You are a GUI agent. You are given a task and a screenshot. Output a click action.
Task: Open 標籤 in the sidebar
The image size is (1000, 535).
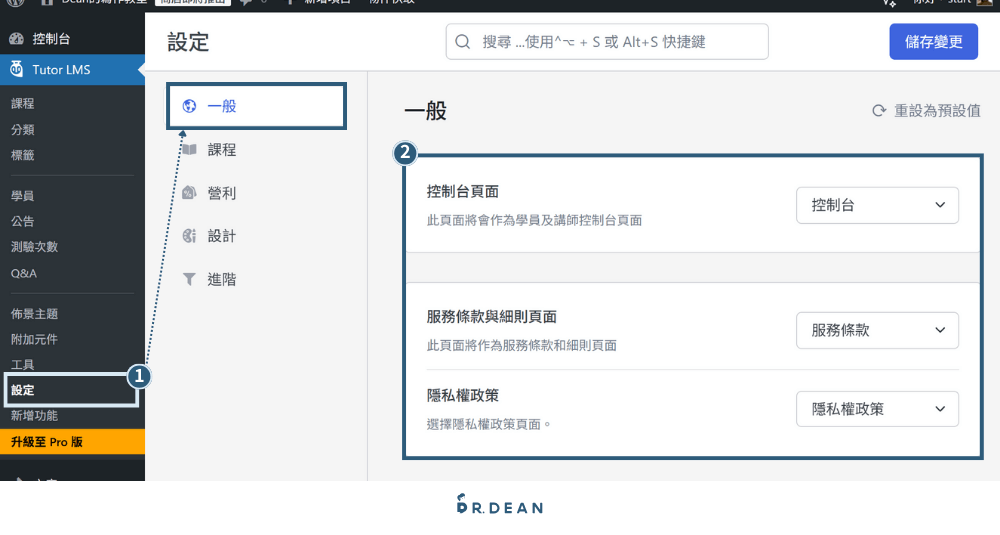coord(22,155)
